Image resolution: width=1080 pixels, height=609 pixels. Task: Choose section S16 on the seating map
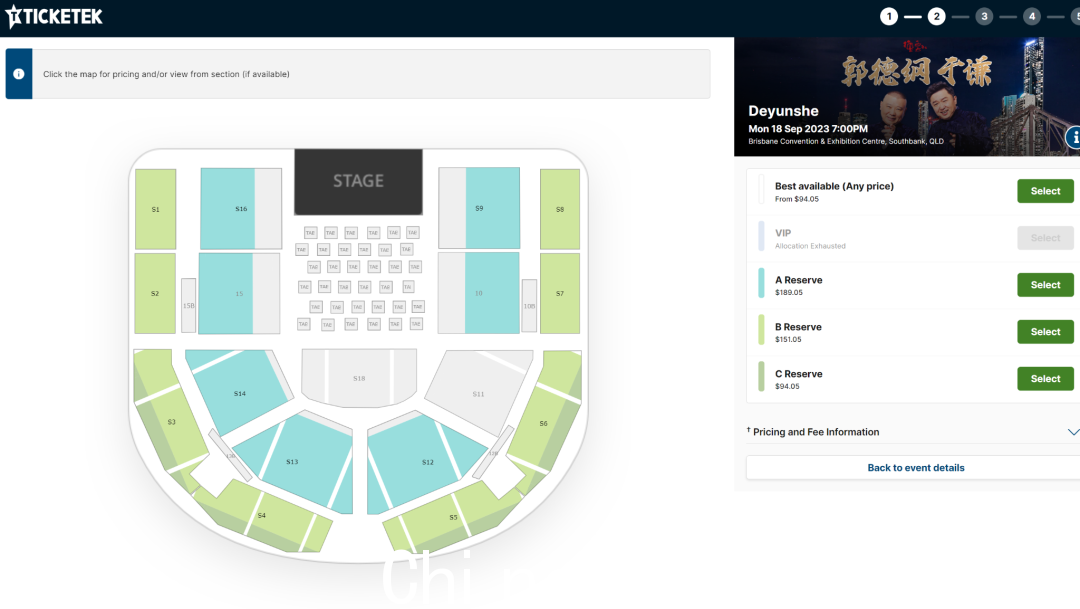[x=228, y=209]
